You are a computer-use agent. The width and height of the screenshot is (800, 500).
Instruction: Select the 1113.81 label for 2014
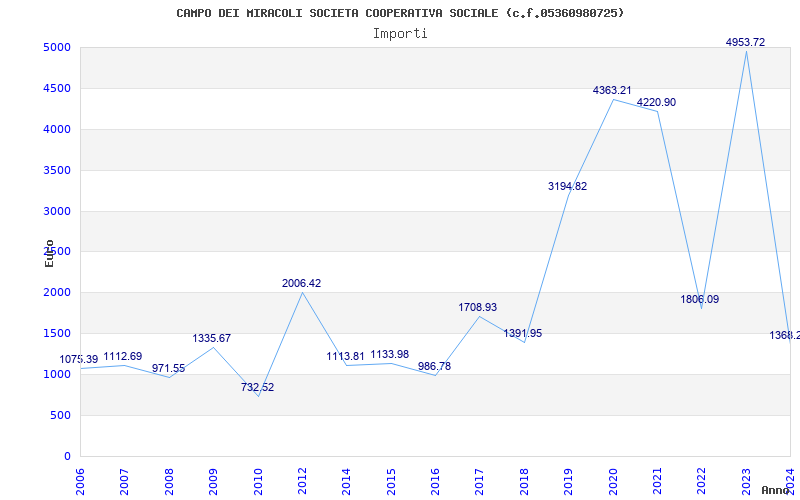click(x=345, y=357)
